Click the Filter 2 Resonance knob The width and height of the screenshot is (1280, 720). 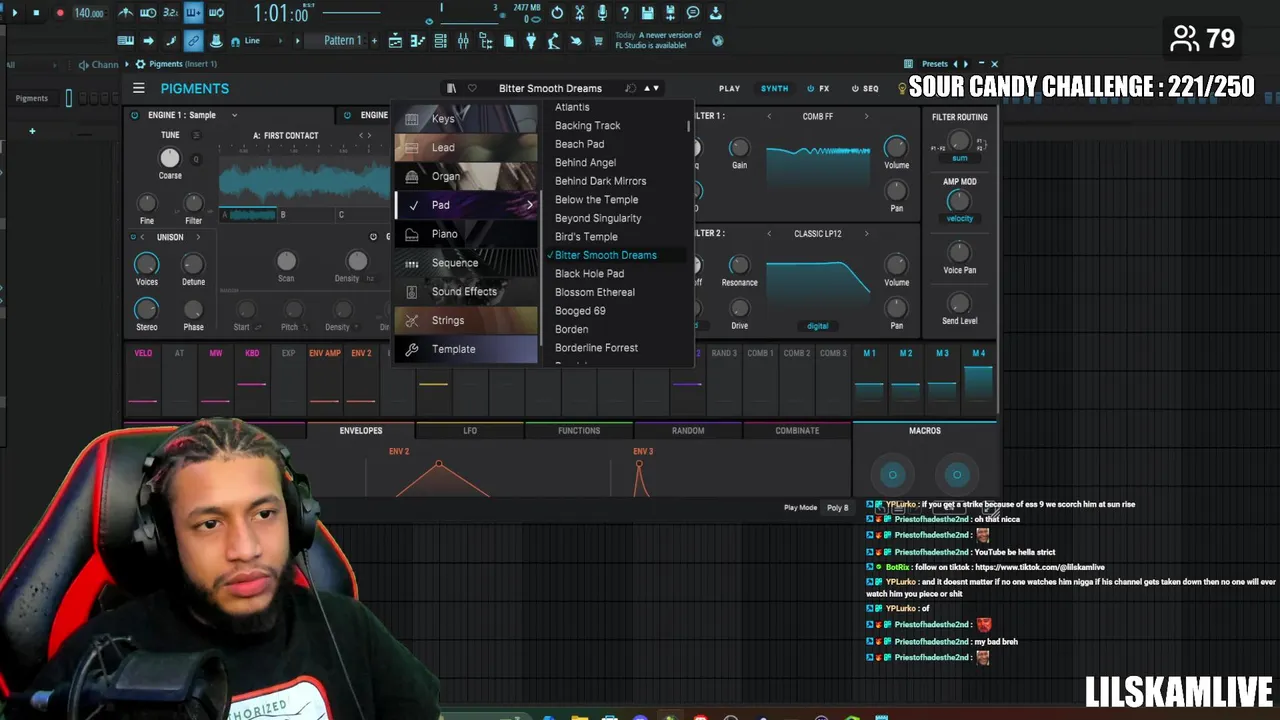pyautogui.click(x=739, y=264)
